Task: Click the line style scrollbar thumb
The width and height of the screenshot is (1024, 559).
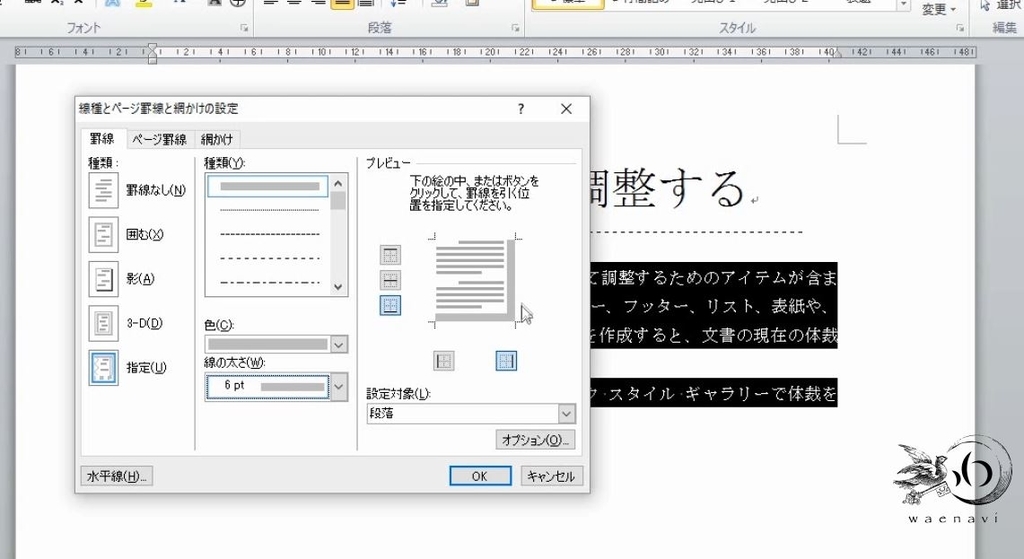Action: click(x=338, y=201)
